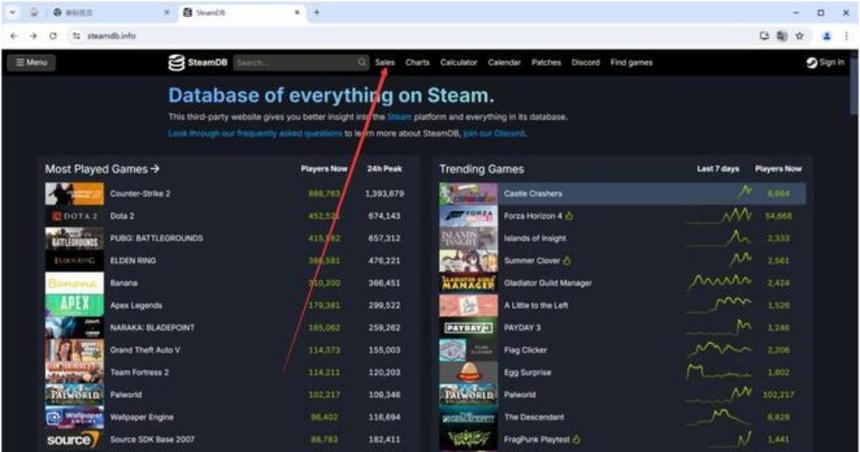Click the Egg Surprise thumbnail

point(468,372)
